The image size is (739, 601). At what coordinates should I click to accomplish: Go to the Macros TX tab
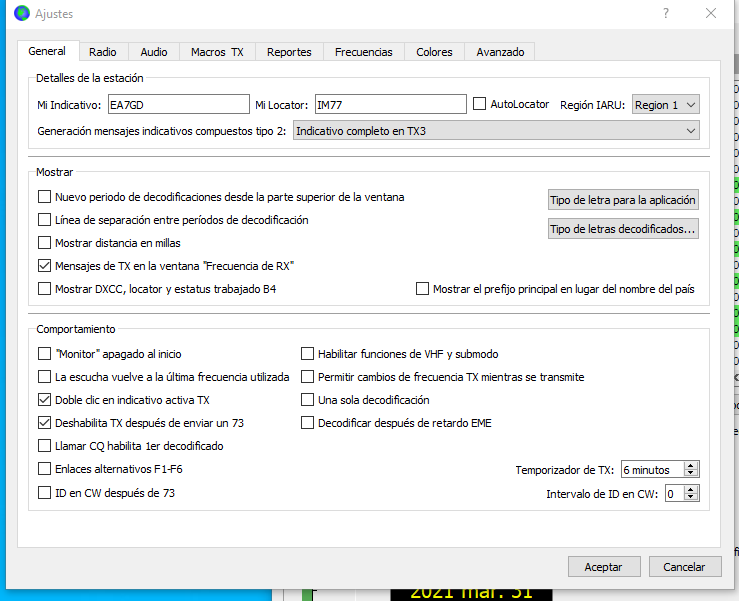point(217,52)
